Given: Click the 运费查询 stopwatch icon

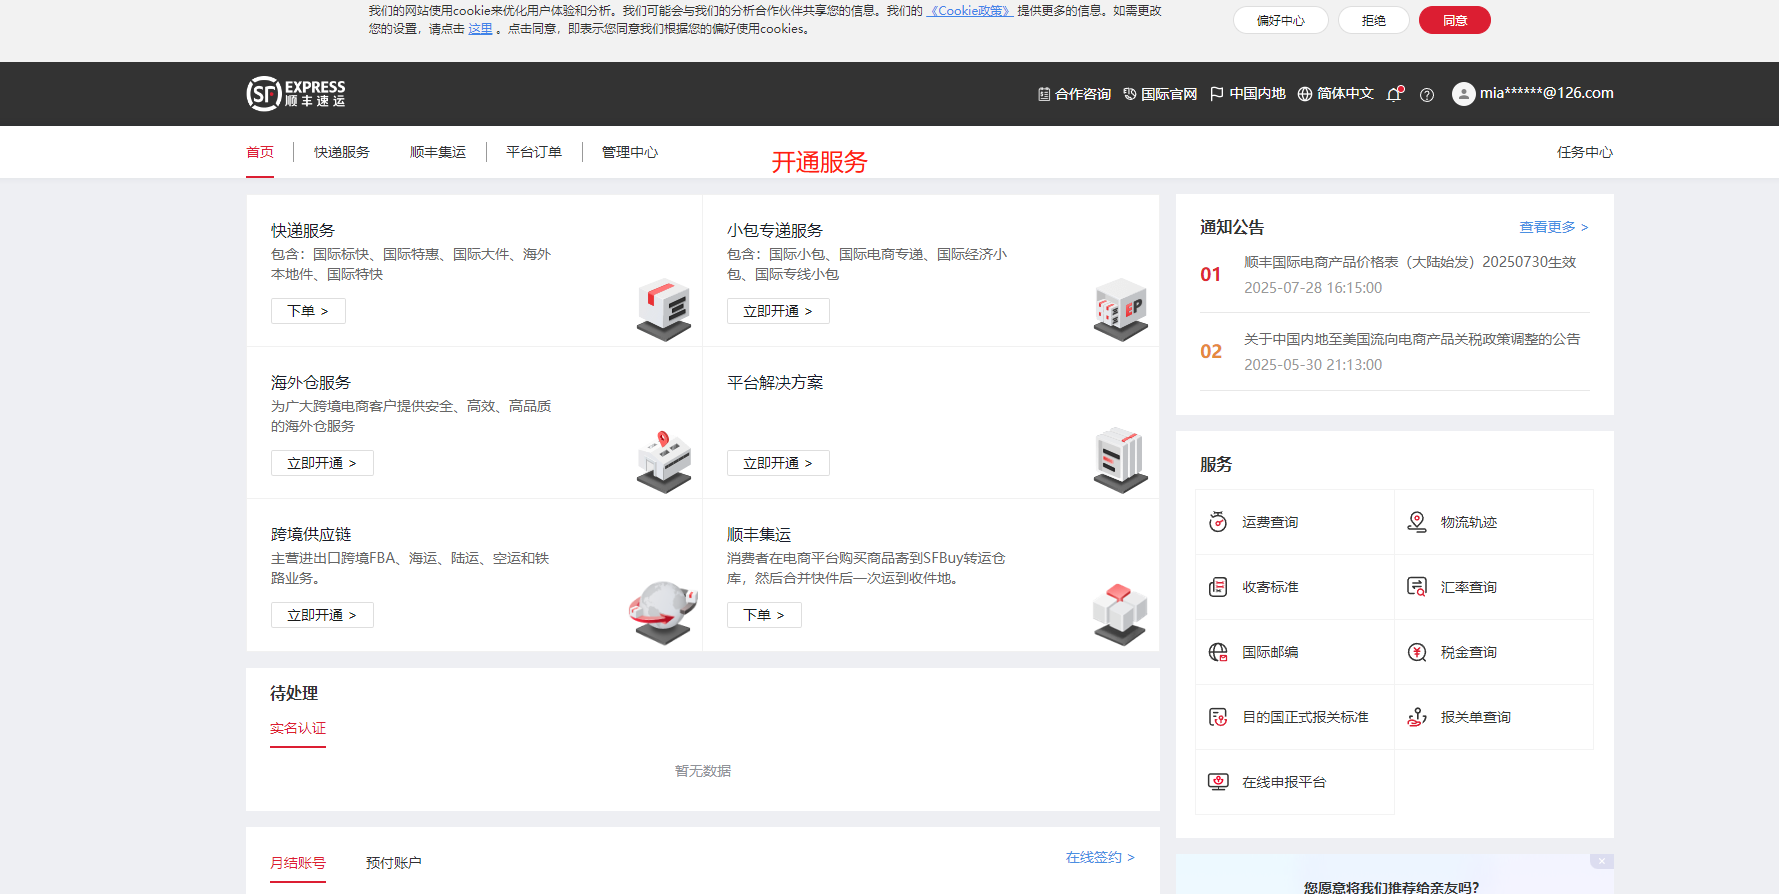Looking at the screenshot, I should coord(1218,522).
